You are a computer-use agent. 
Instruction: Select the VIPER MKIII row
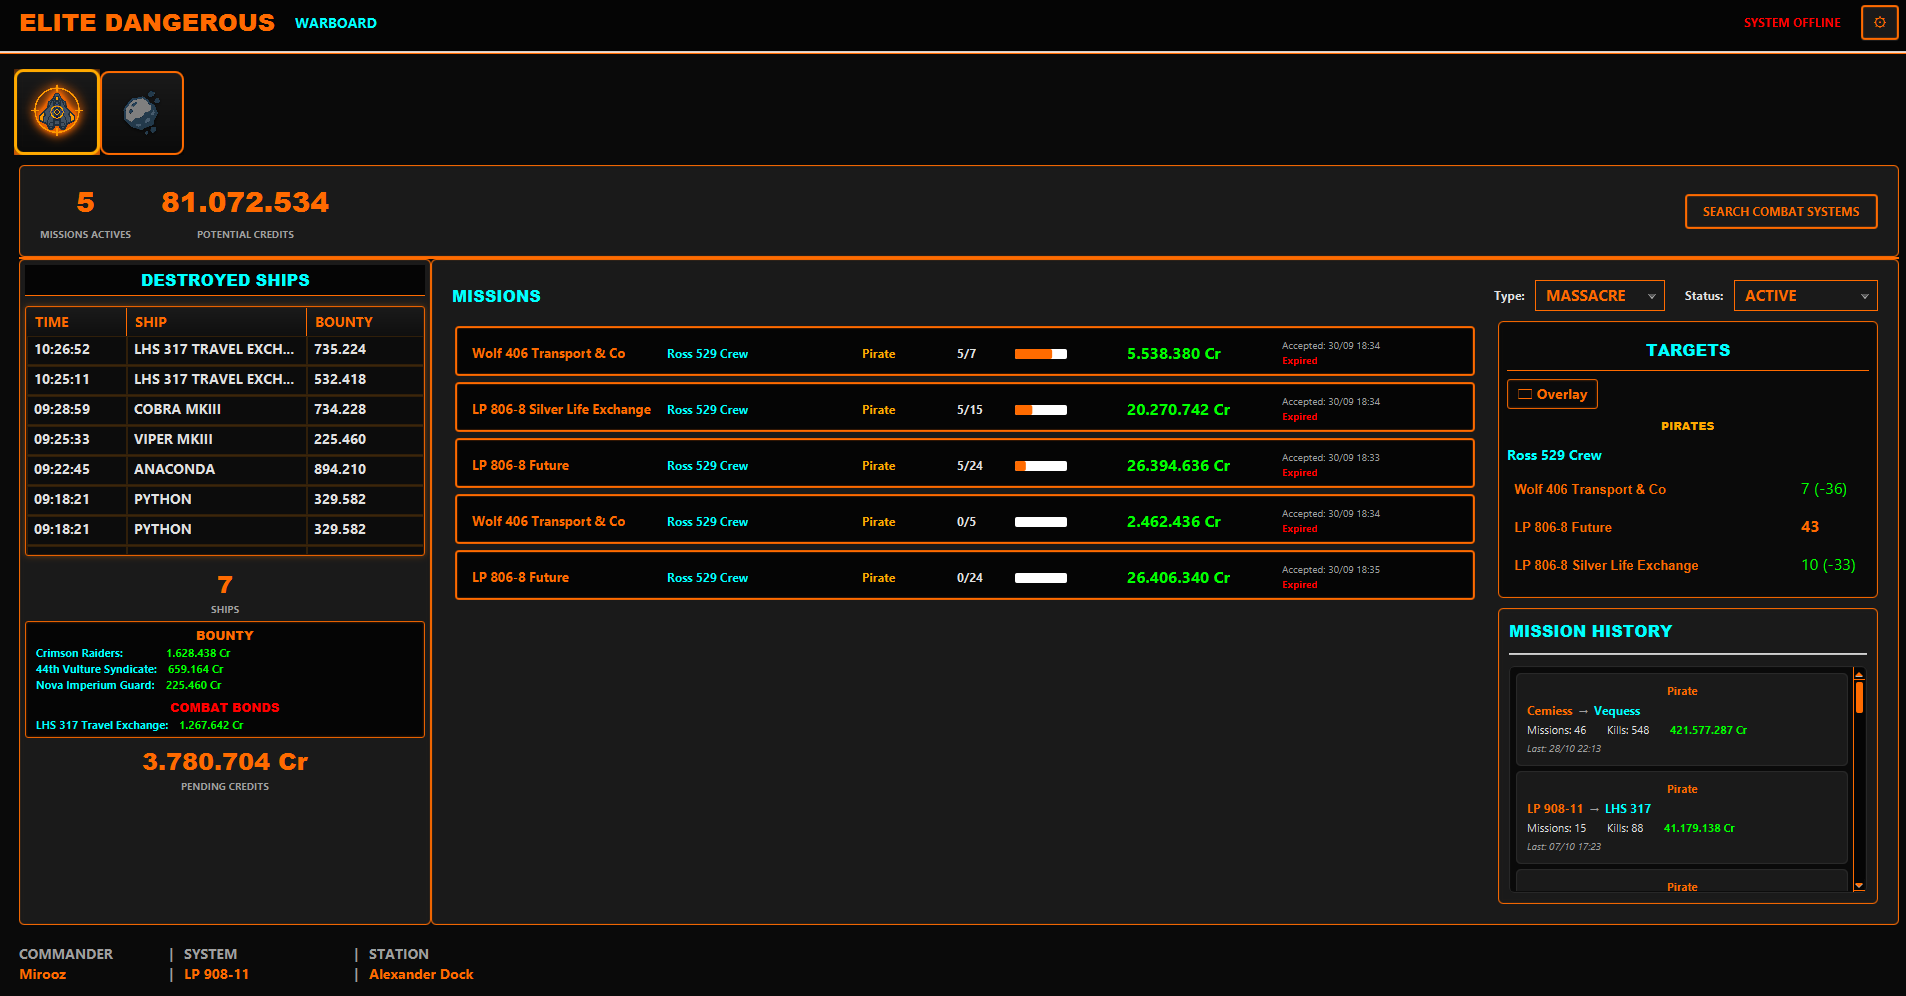point(225,440)
